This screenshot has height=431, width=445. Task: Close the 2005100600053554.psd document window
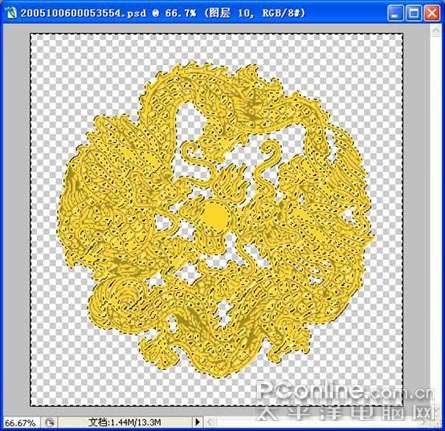pyautogui.click(x=432, y=13)
